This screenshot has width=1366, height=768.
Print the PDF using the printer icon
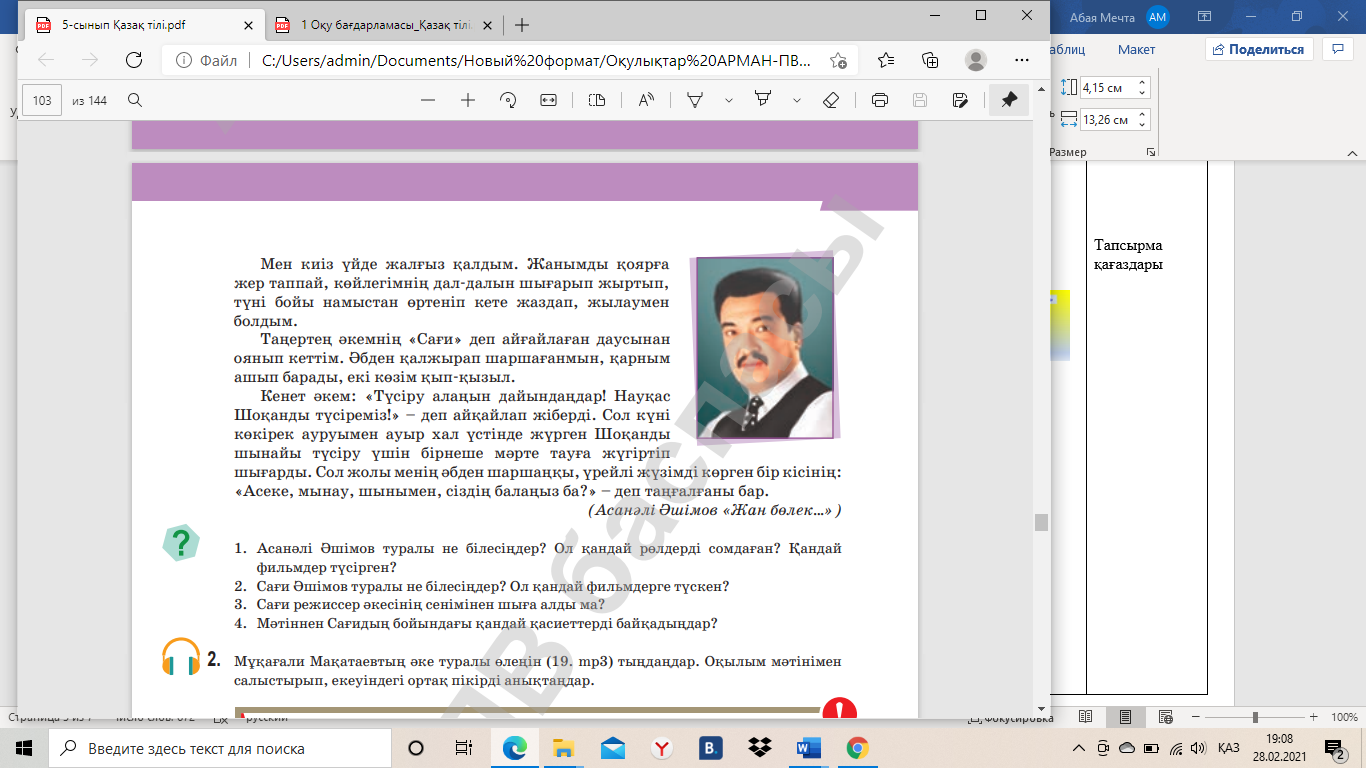tap(880, 100)
